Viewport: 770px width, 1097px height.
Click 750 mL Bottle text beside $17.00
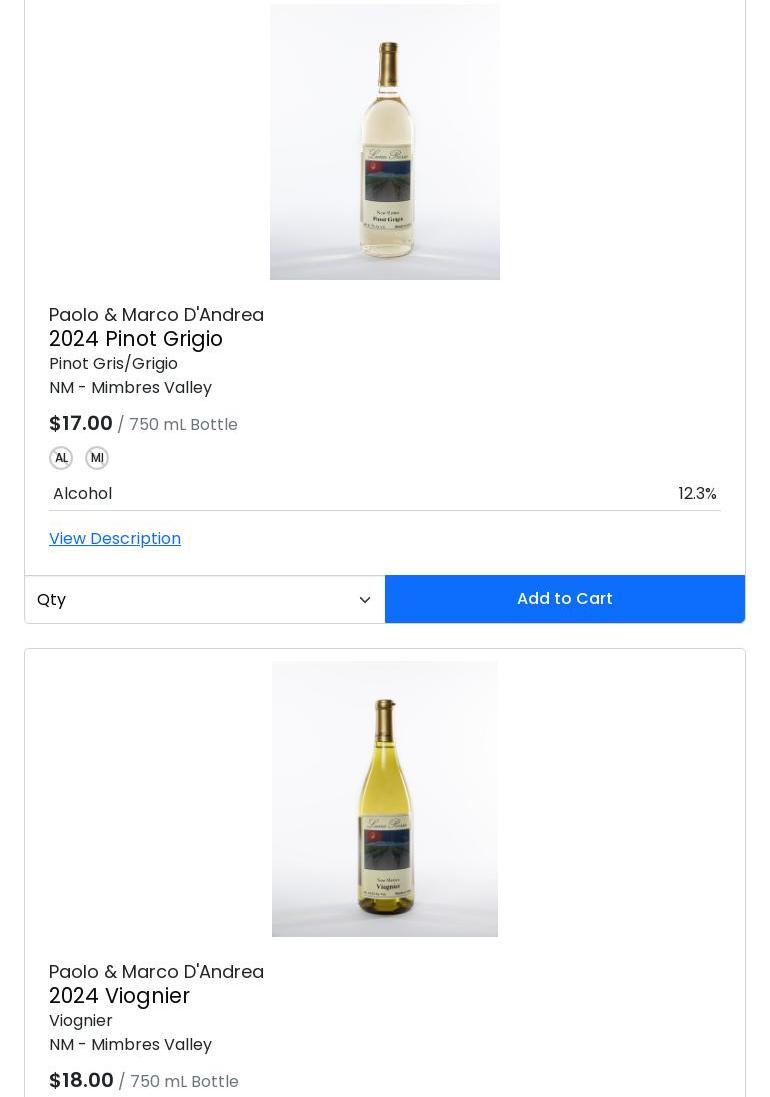[x=183, y=425]
